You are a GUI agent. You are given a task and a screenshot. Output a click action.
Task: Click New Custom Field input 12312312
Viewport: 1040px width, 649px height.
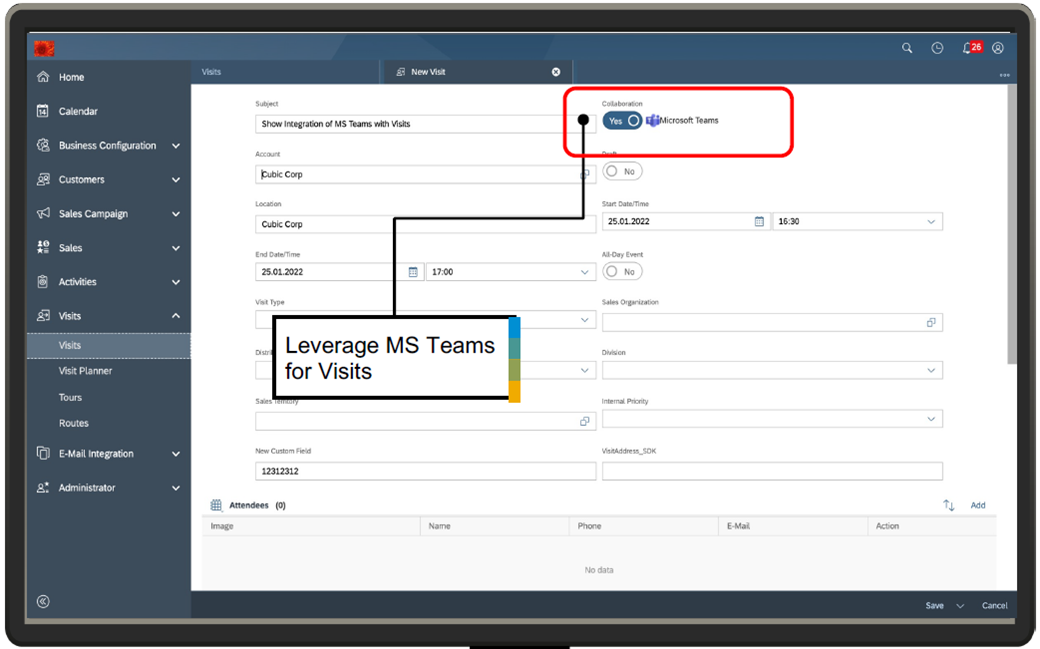pyautogui.click(x=425, y=471)
